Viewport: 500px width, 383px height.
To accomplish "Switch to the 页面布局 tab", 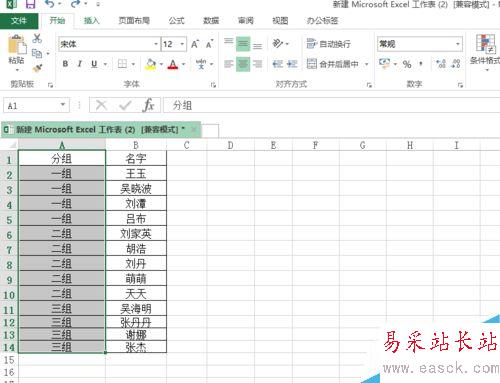I will (x=134, y=21).
